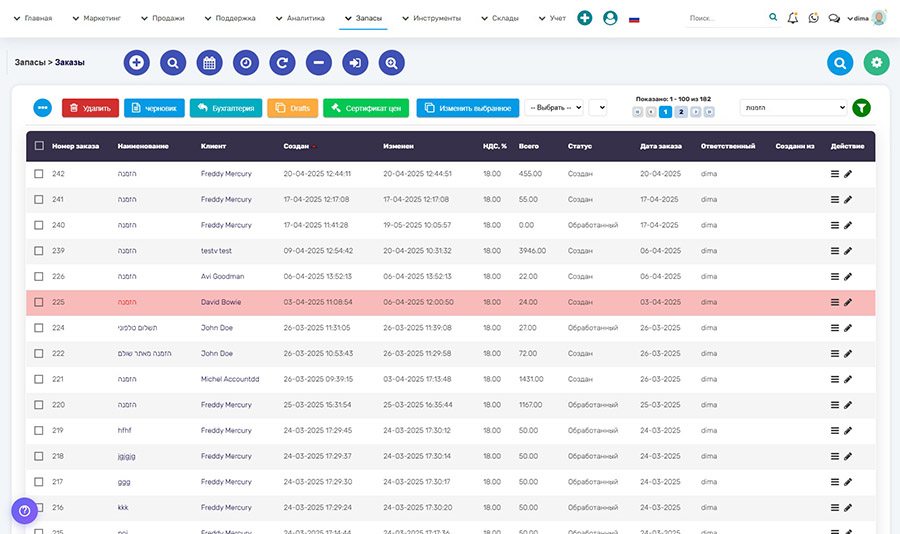Click the red Удалить button

pos(90,108)
